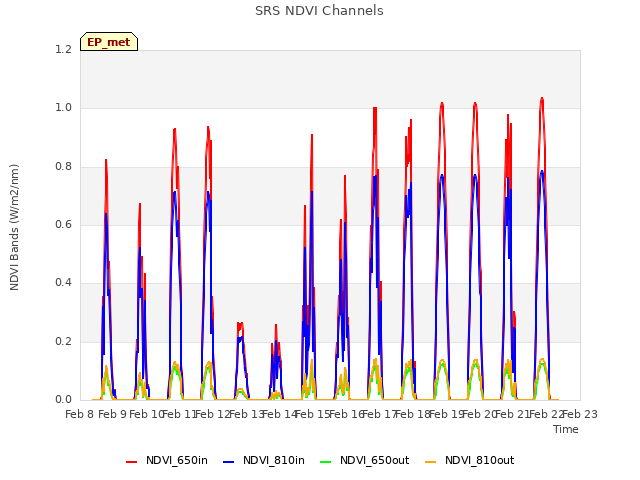Screen dimensions: 640x480
Task: Click the red peak on Feb 22
Action: pyautogui.click(x=542, y=98)
